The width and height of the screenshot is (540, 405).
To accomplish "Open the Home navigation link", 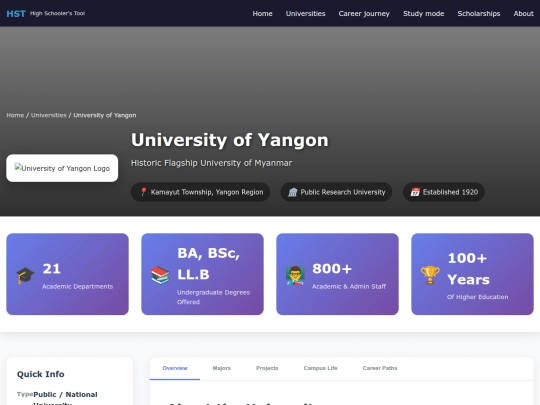I will tap(262, 13).
